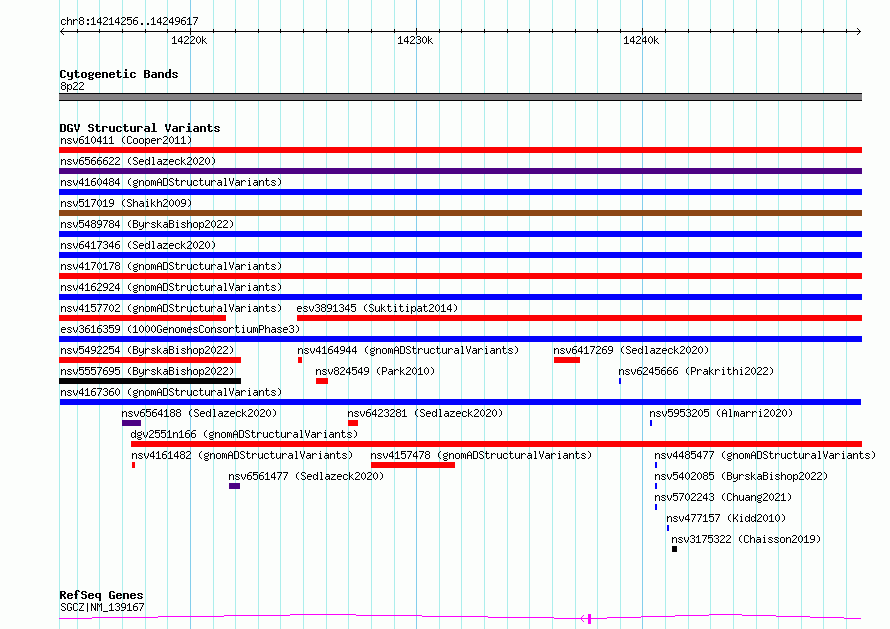The height and width of the screenshot is (629, 890).
Task: Select nsv5953205 (Almarri2020) label
Action: pyautogui.click(x=721, y=413)
